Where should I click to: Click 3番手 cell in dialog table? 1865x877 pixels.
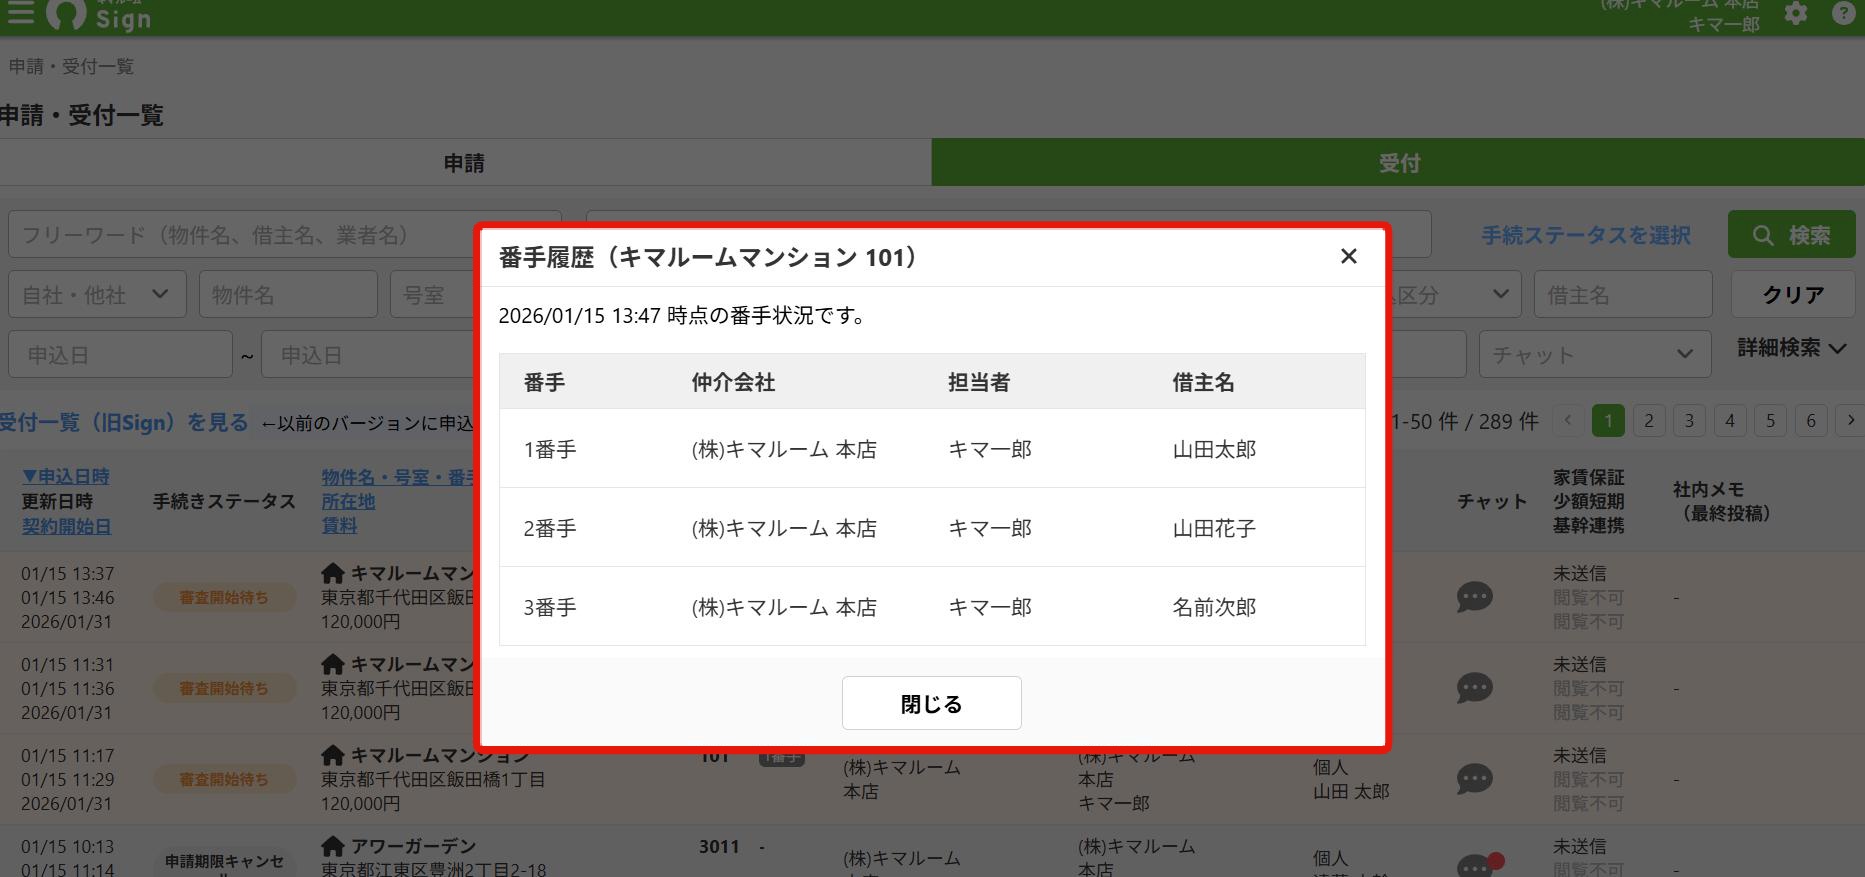click(550, 607)
